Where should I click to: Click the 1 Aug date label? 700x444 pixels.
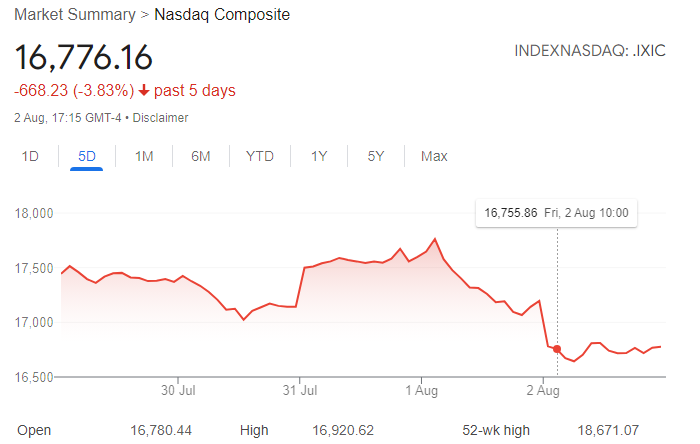[420, 390]
